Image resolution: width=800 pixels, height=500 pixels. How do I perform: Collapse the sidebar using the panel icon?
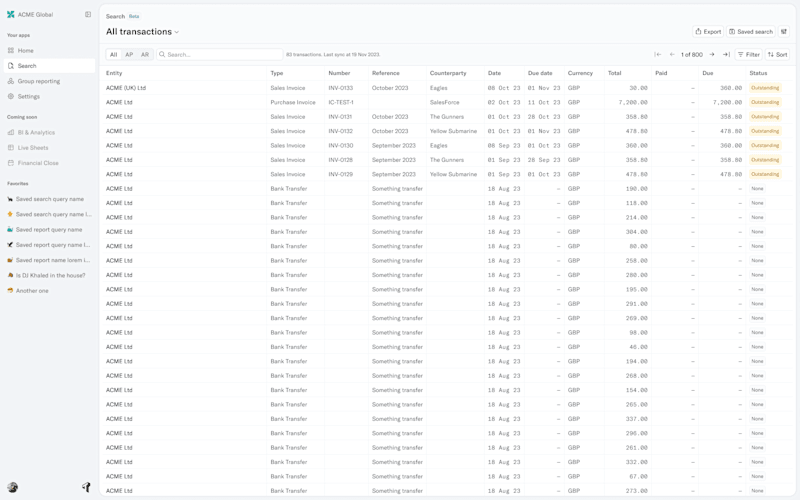click(x=88, y=14)
